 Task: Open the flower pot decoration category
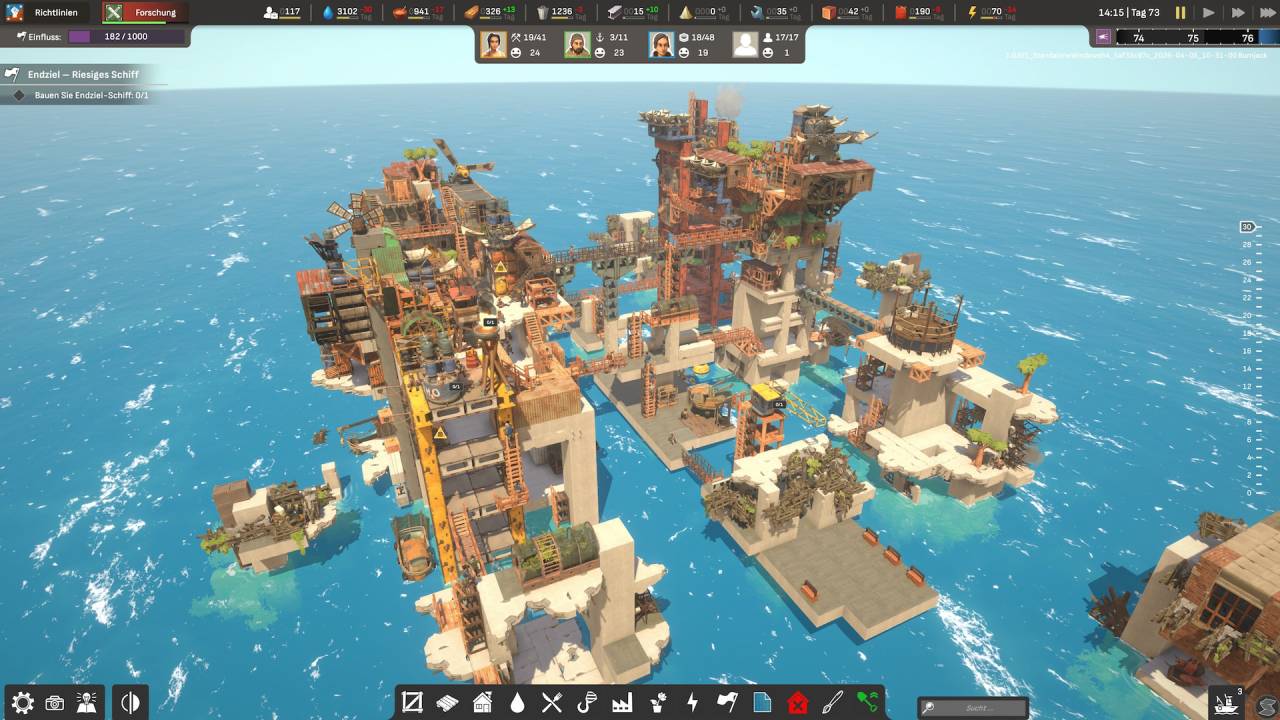click(x=657, y=703)
